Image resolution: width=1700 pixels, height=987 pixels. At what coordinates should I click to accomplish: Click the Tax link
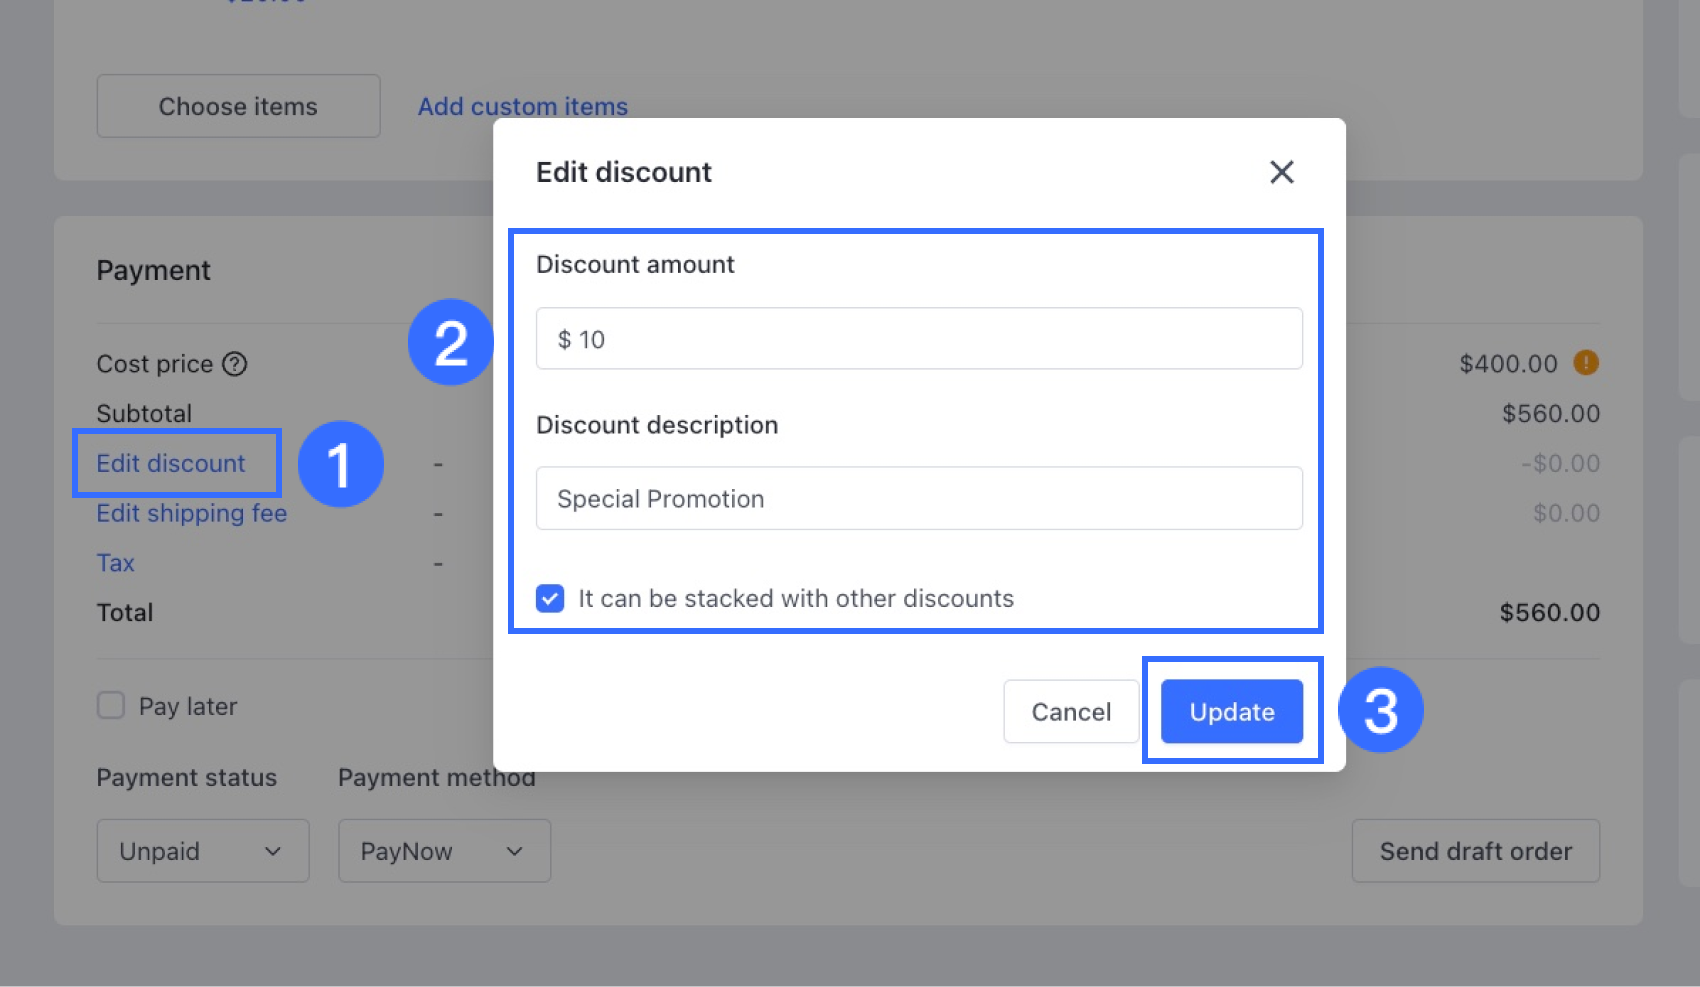pyautogui.click(x=115, y=563)
